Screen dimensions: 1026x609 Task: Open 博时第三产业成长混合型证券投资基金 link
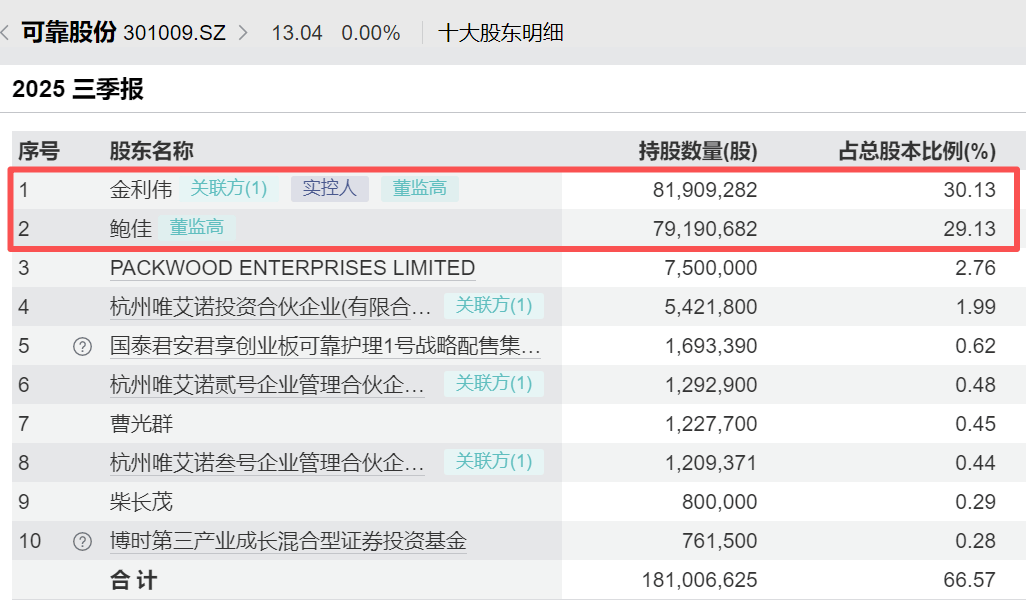tap(289, 541)
